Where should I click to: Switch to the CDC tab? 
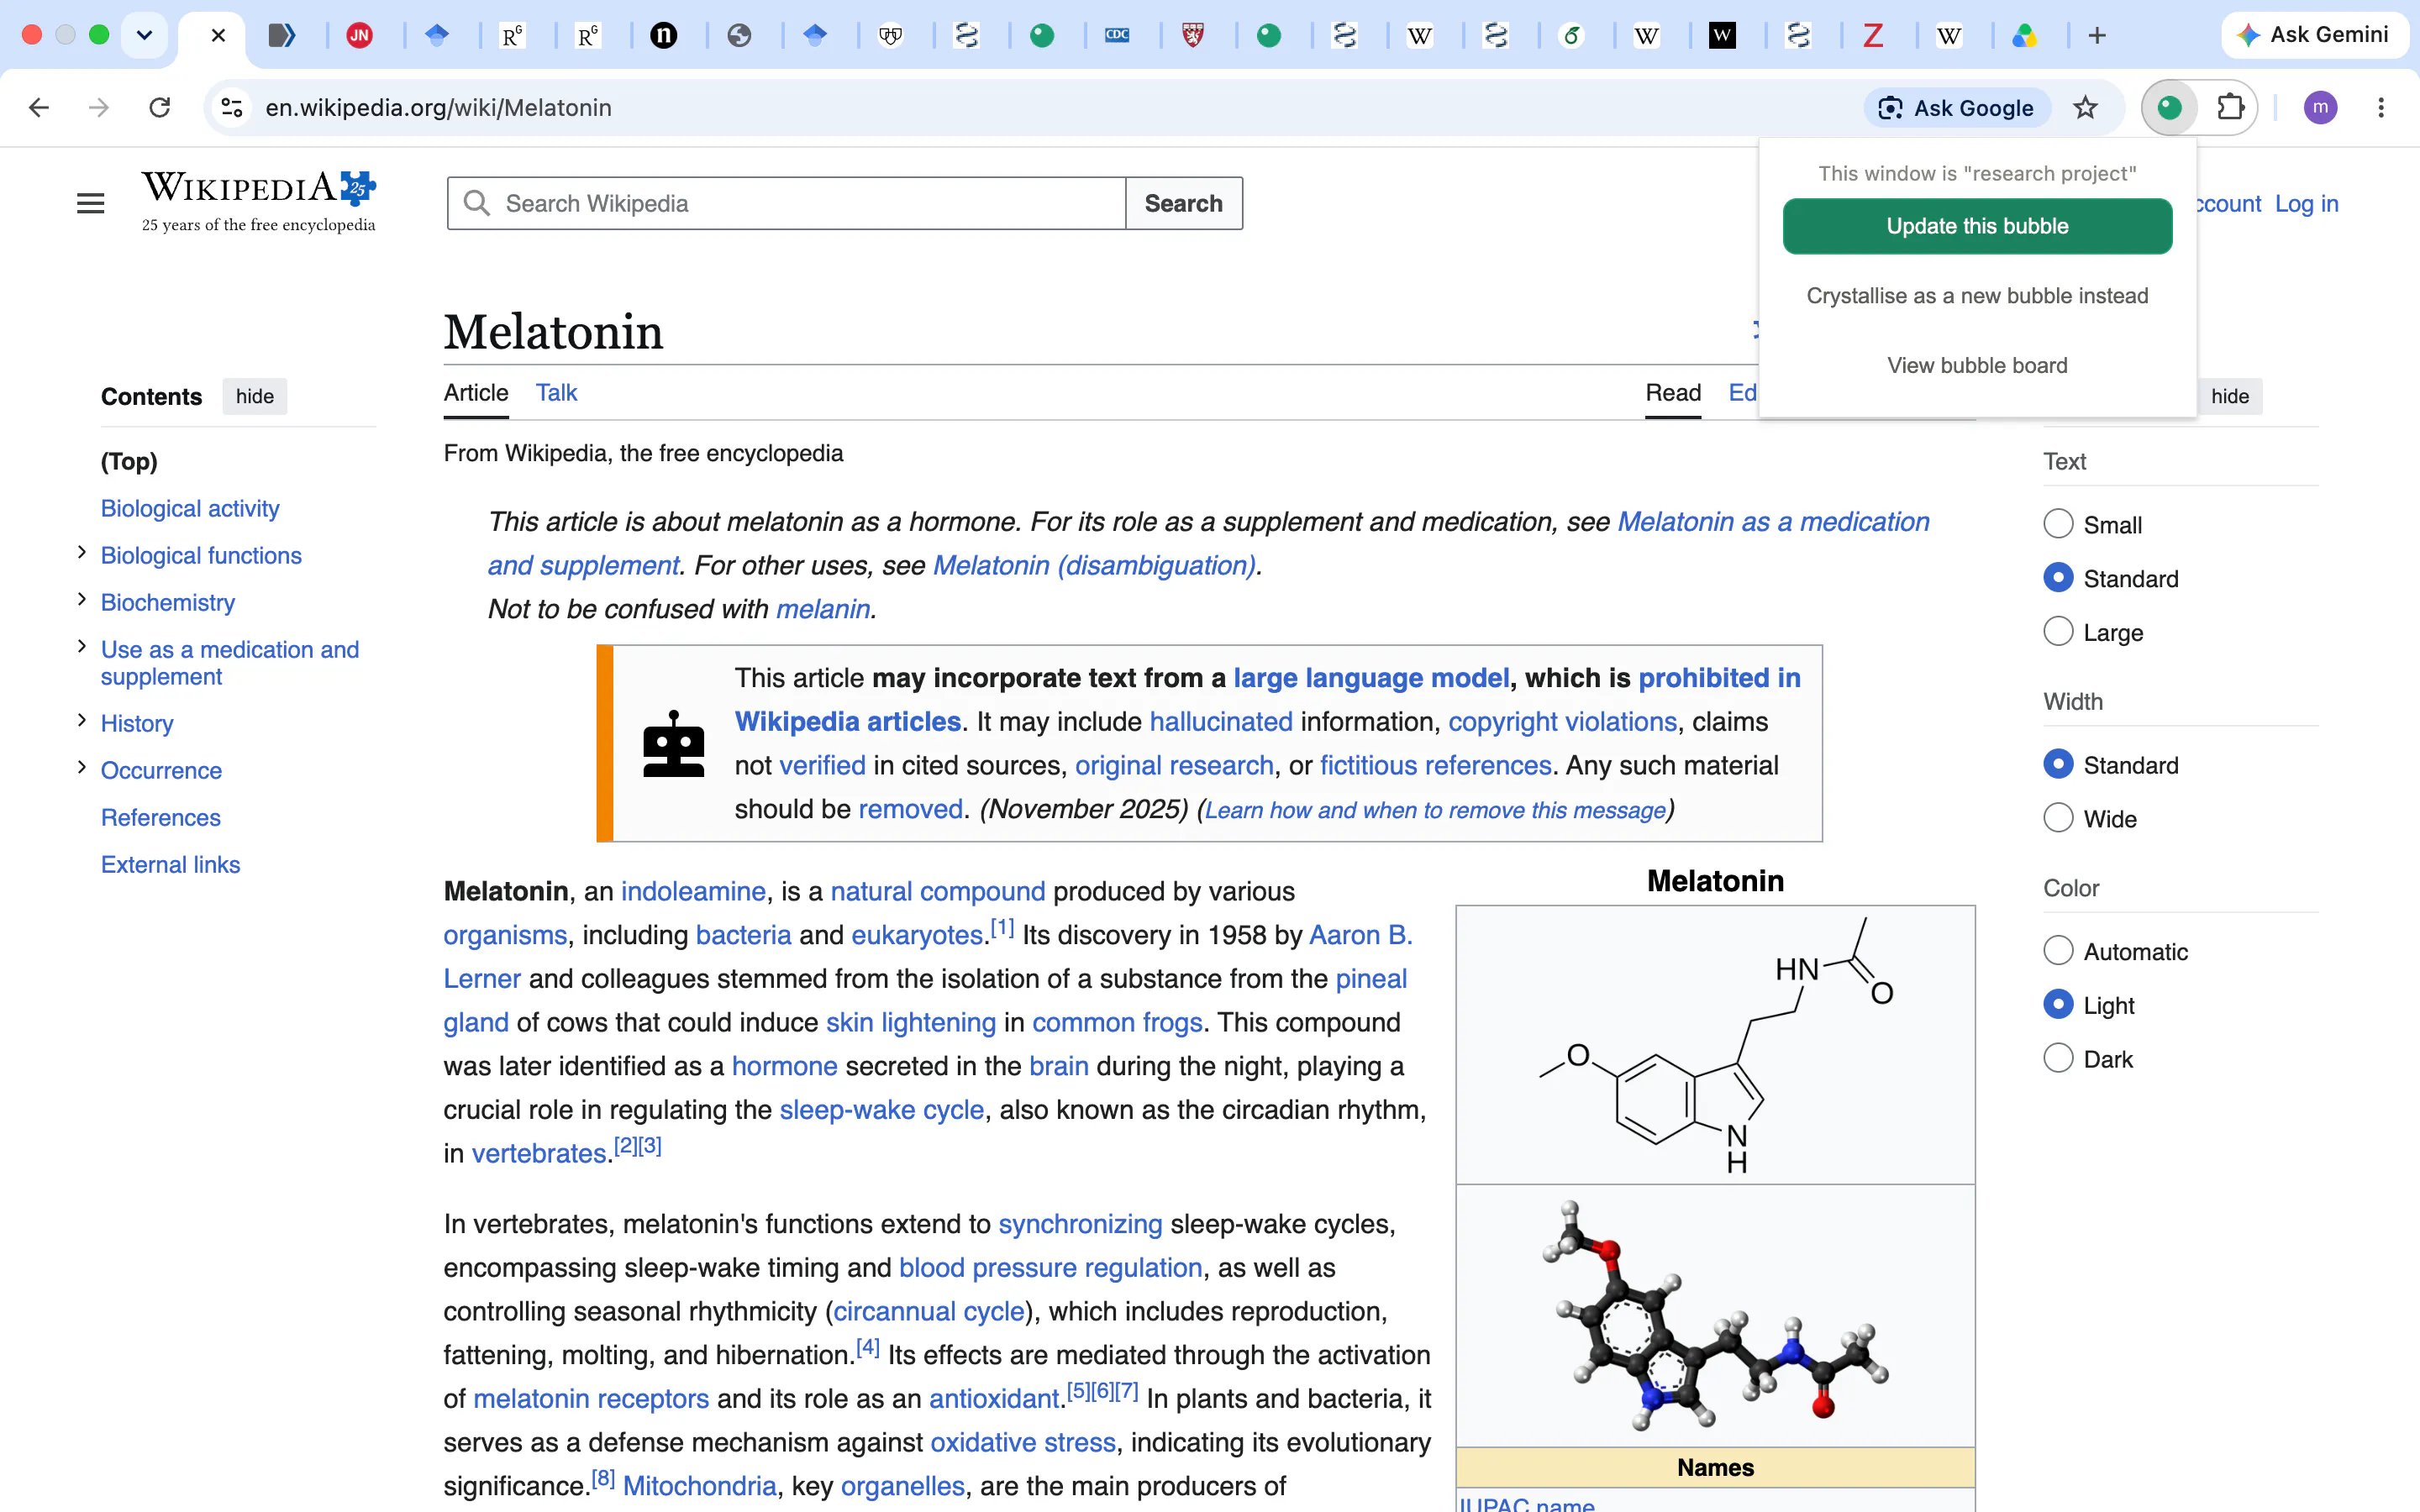(1117, 36)
